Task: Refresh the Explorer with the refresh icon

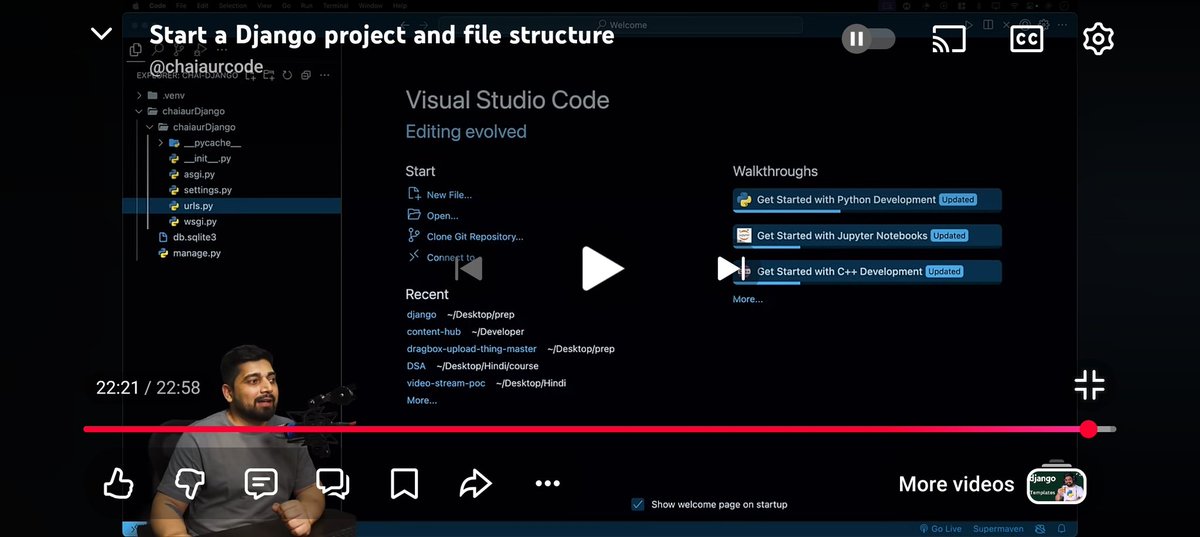Action: point(287,75)
